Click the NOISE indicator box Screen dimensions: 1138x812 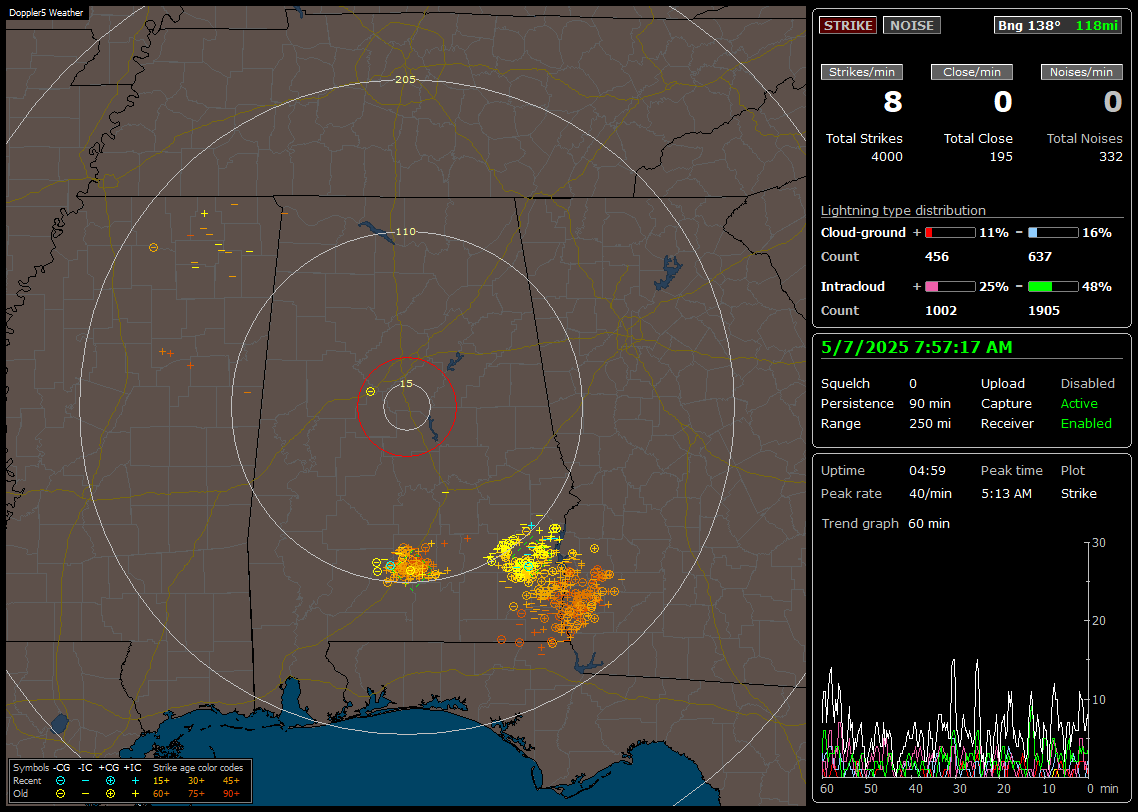[x=912, y=25]
